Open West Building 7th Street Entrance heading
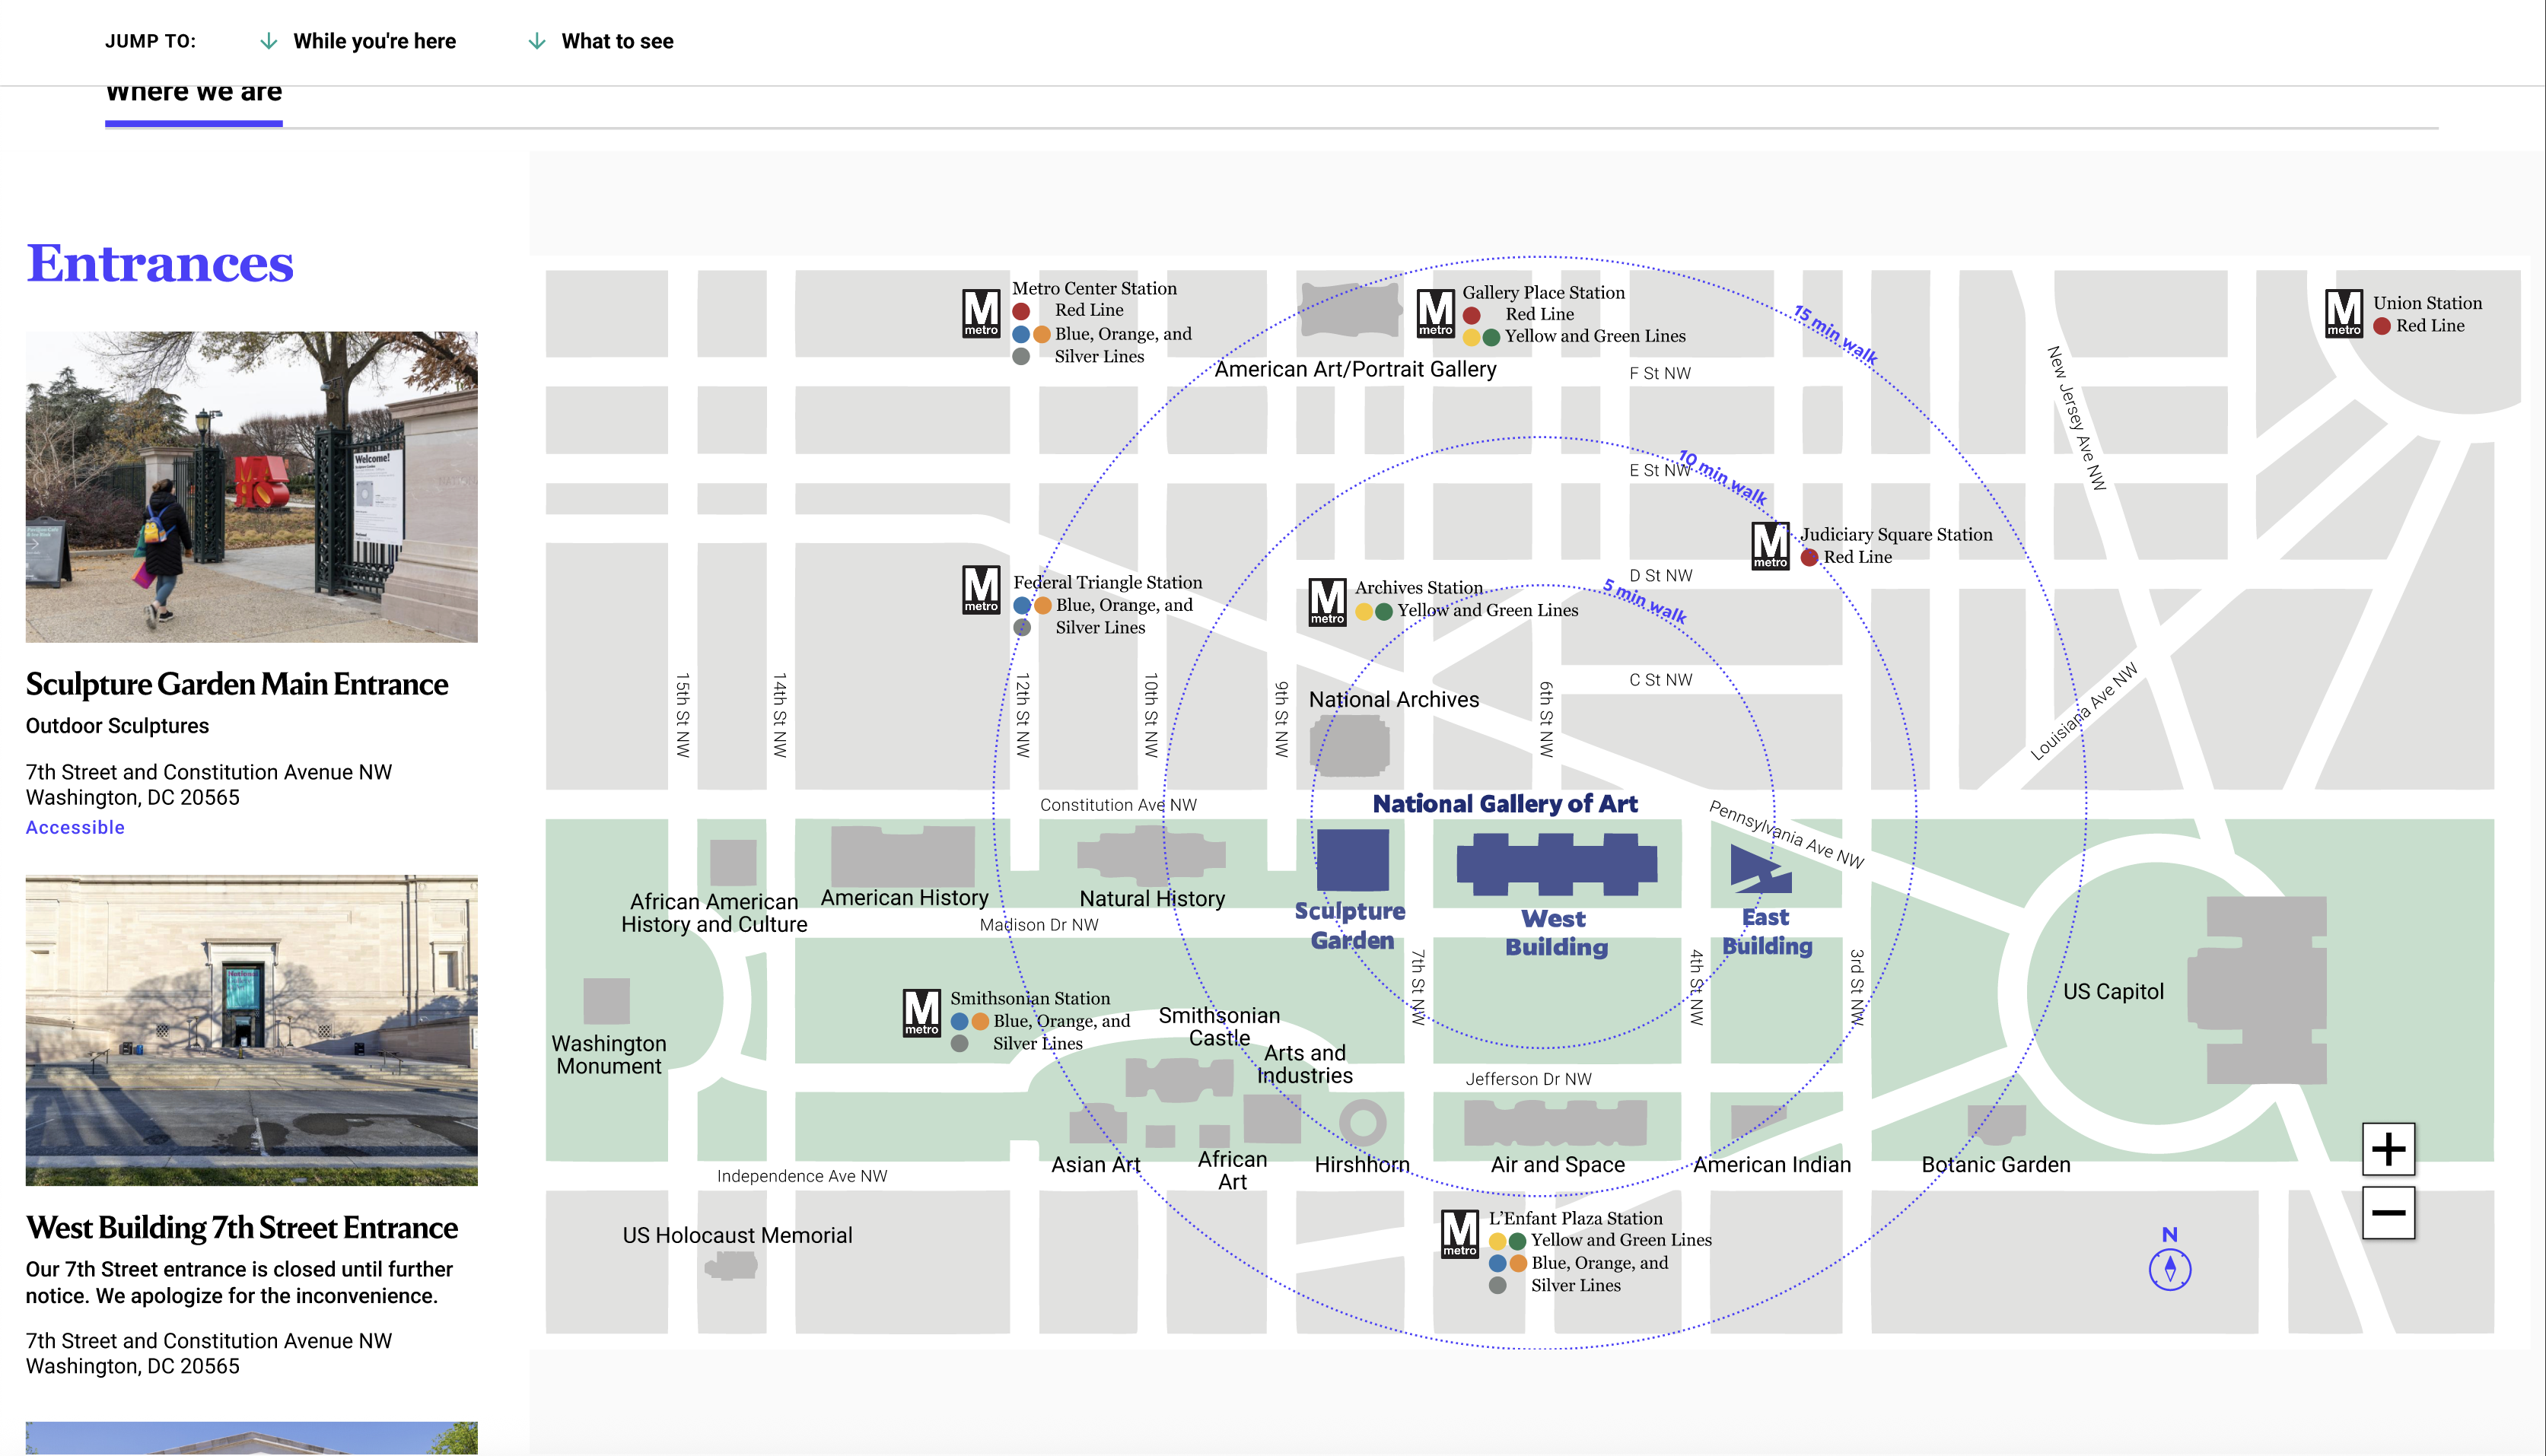 242,1227
